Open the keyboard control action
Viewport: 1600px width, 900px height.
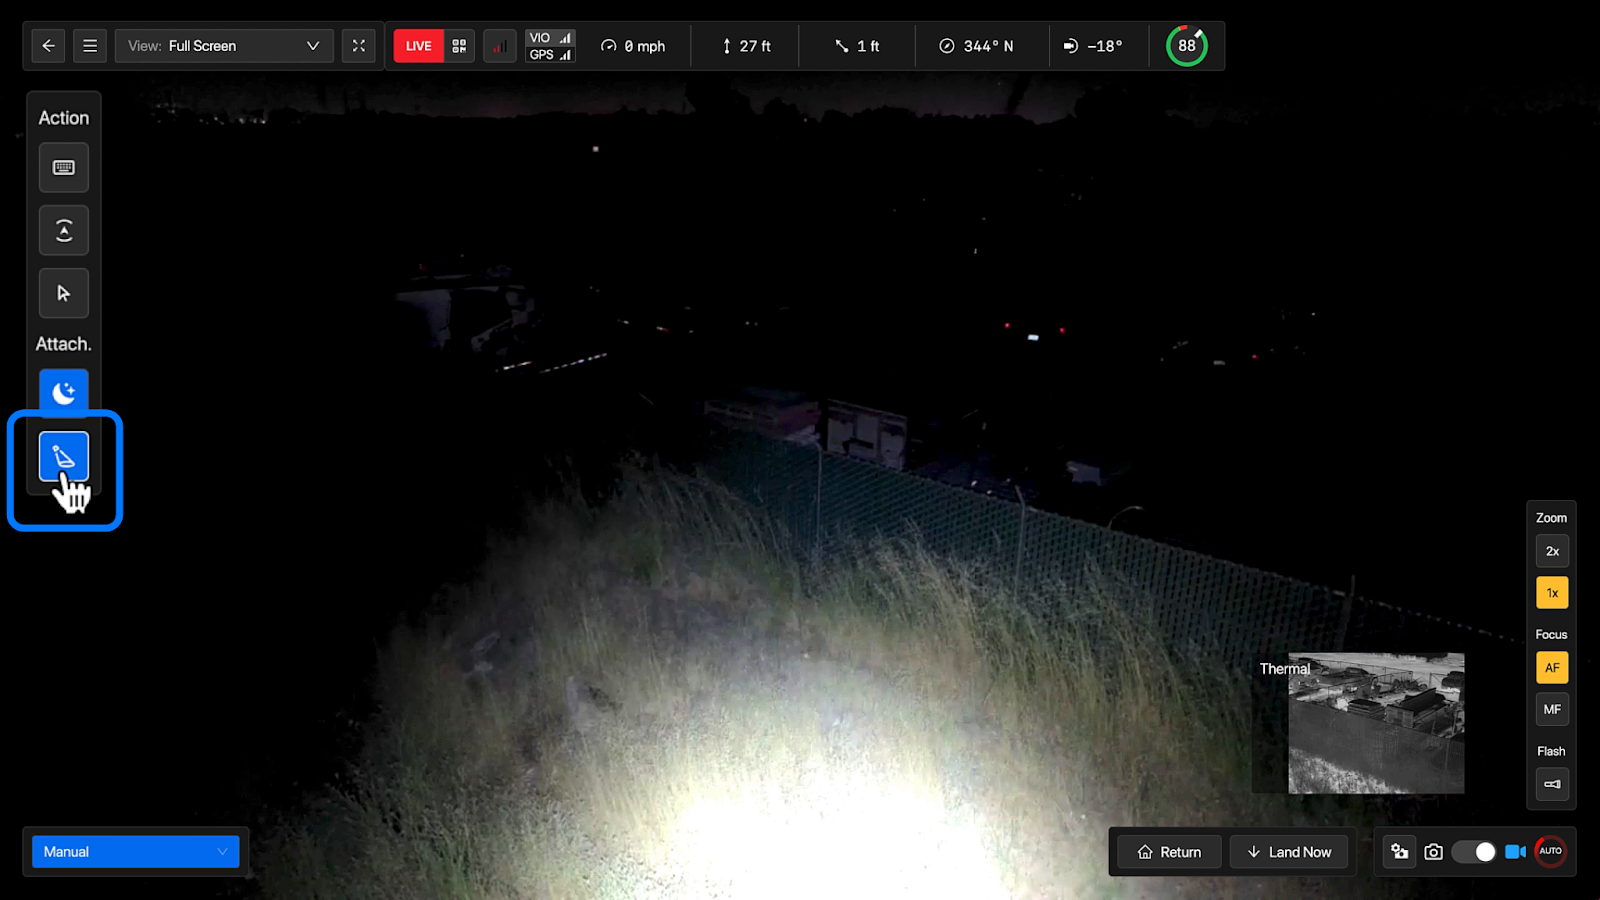click(x=64, y=167)
